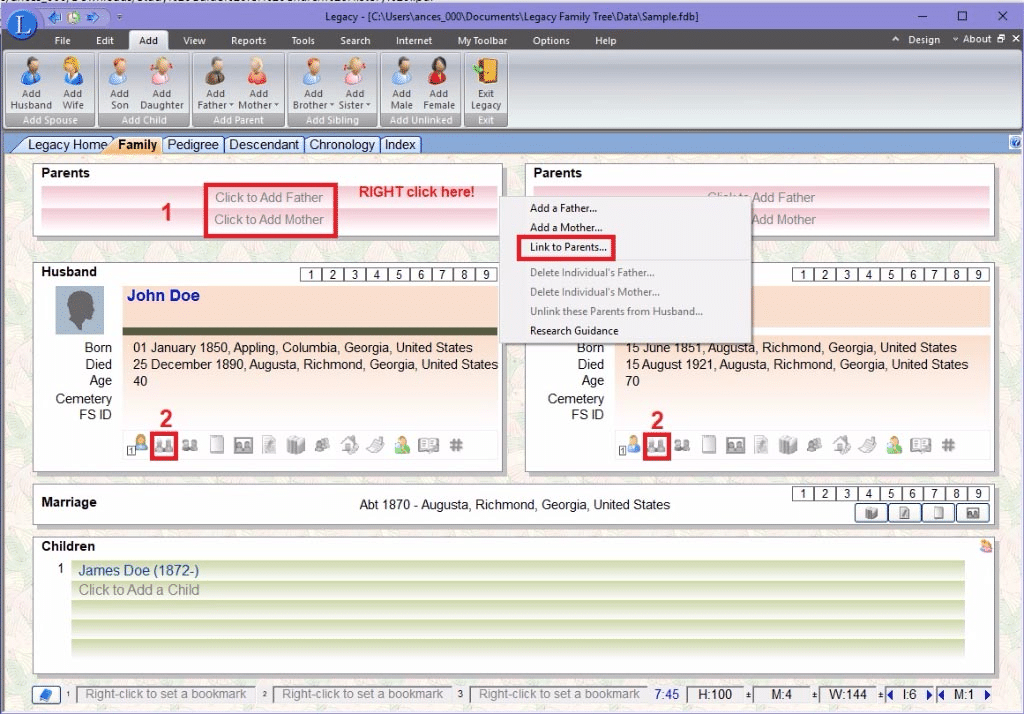The width and height of the screenshot is (1024, 714).
Task: Toggle tag 9 for the wife
Action: point(978,274)
